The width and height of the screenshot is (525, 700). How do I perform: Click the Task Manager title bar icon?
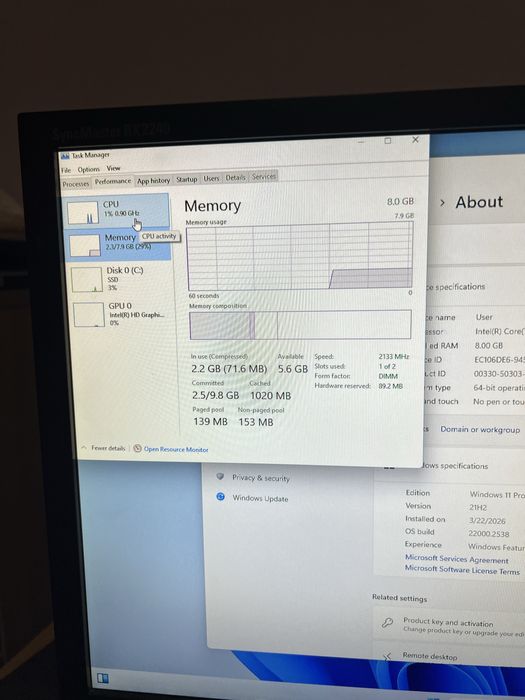tap(65, 156)
